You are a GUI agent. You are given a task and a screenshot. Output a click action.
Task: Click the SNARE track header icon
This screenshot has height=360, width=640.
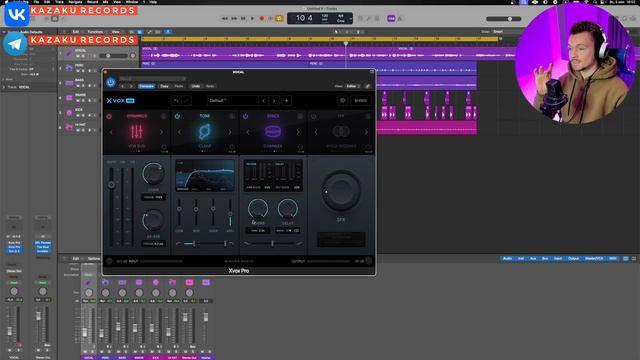[69, 98]
